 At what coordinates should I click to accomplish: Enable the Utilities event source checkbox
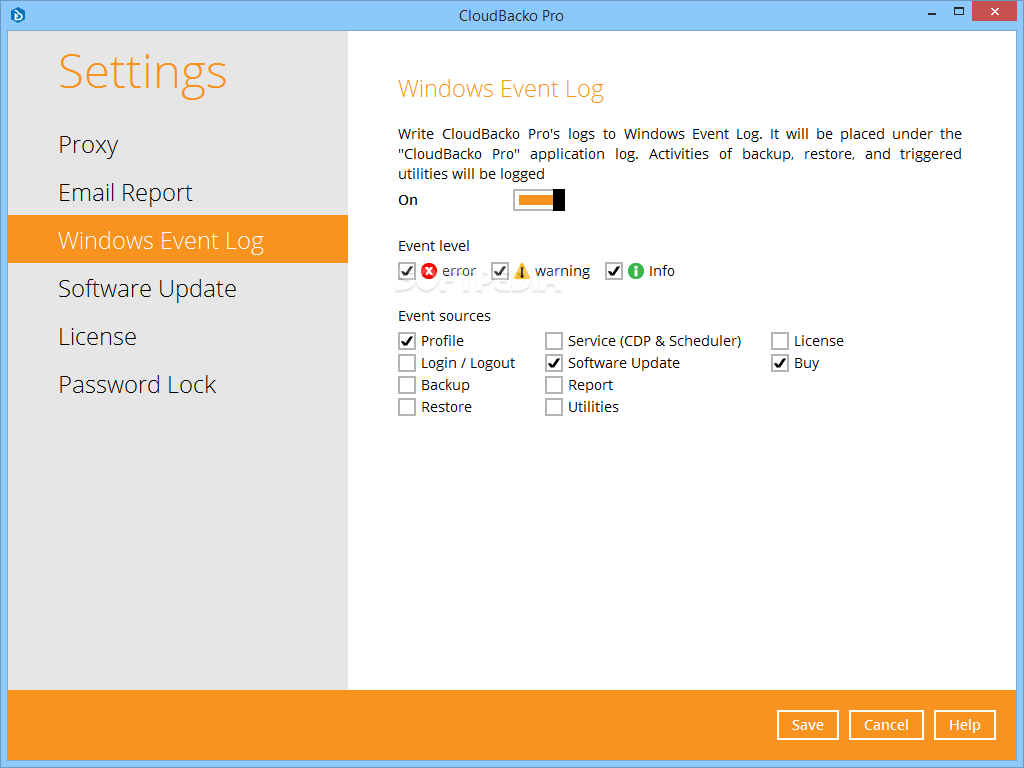[554, 408]
